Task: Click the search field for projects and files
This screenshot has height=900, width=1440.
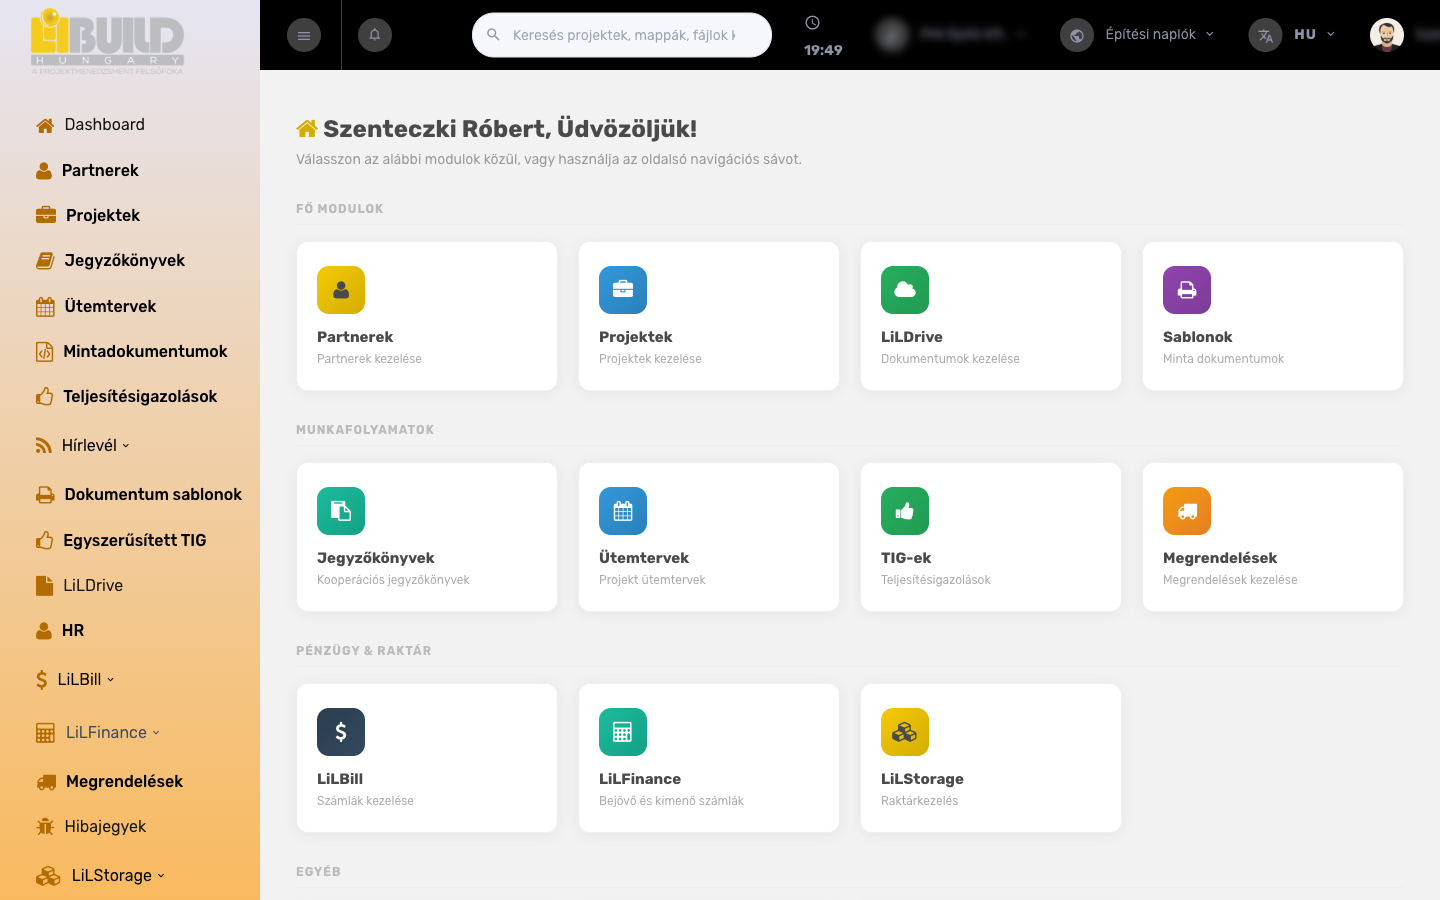Action: point(622,35)
